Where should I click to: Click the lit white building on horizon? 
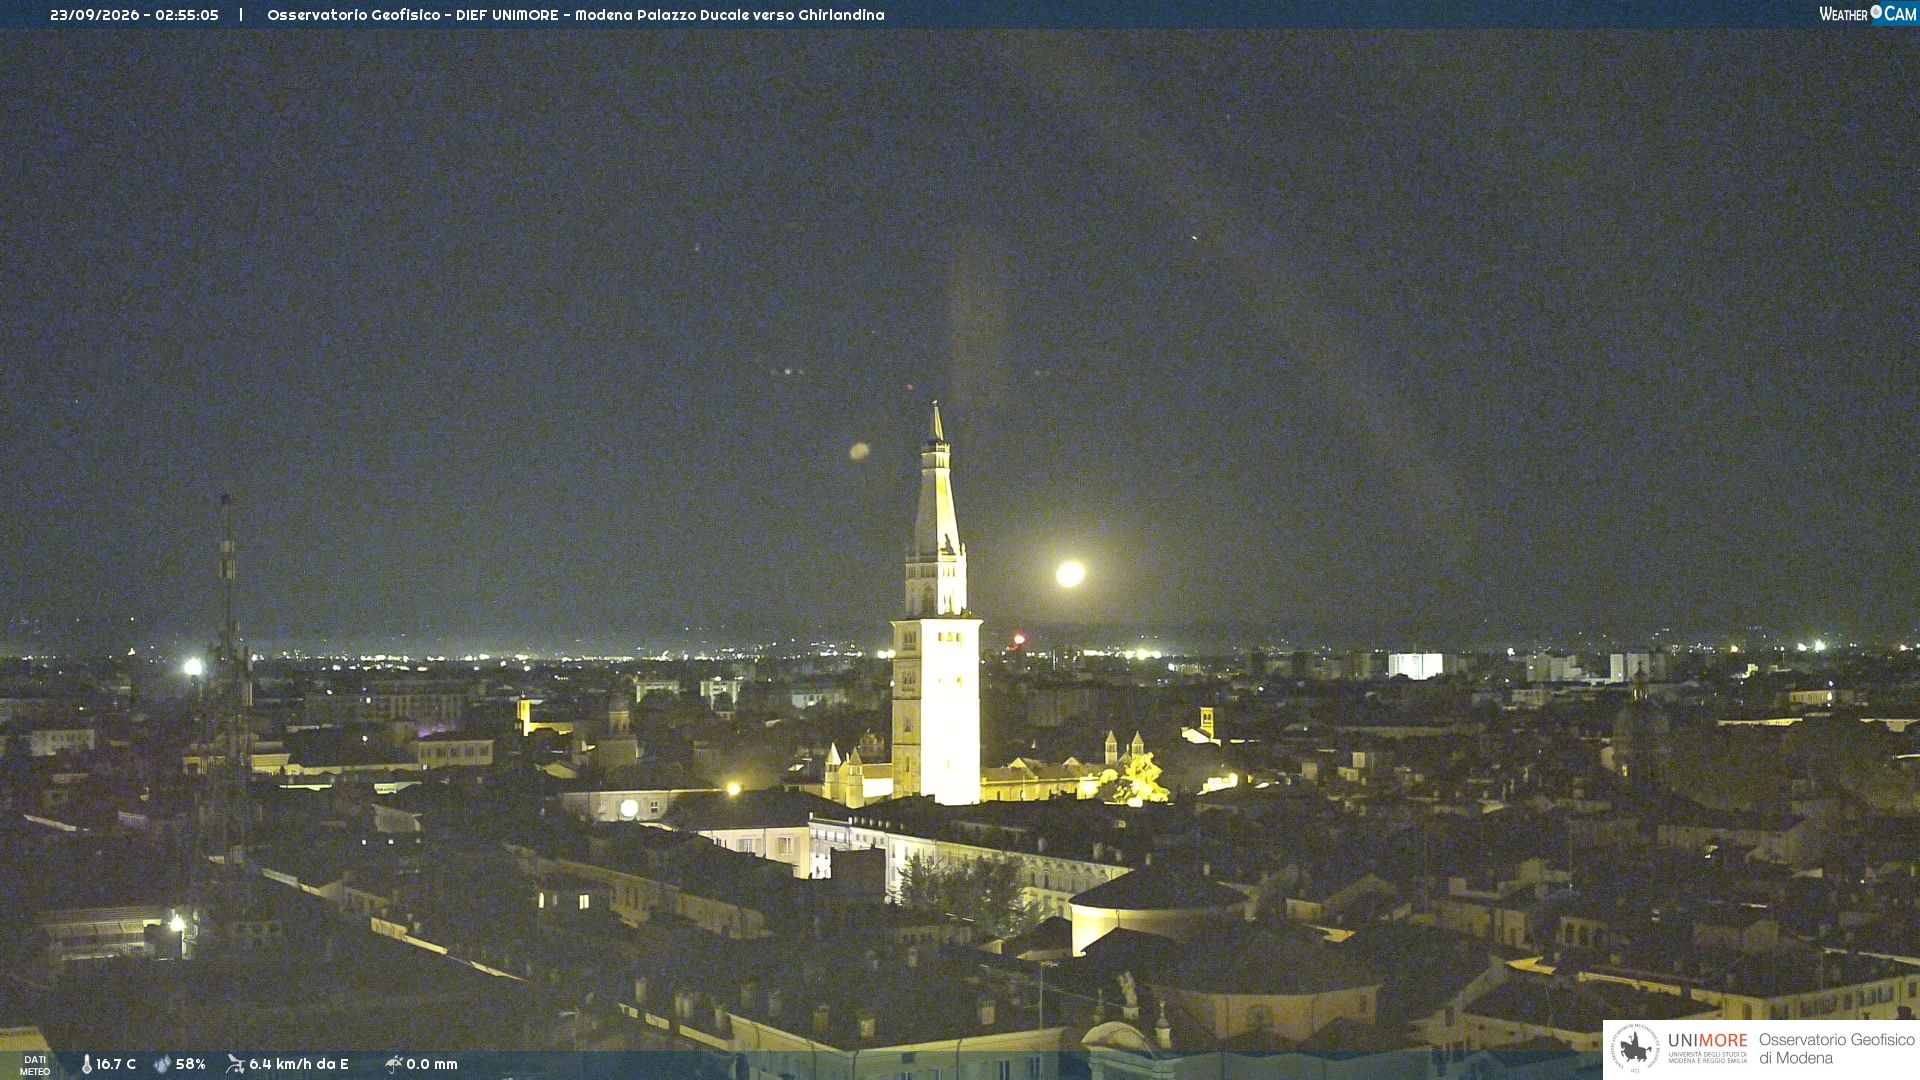(x=1415, y=665)
